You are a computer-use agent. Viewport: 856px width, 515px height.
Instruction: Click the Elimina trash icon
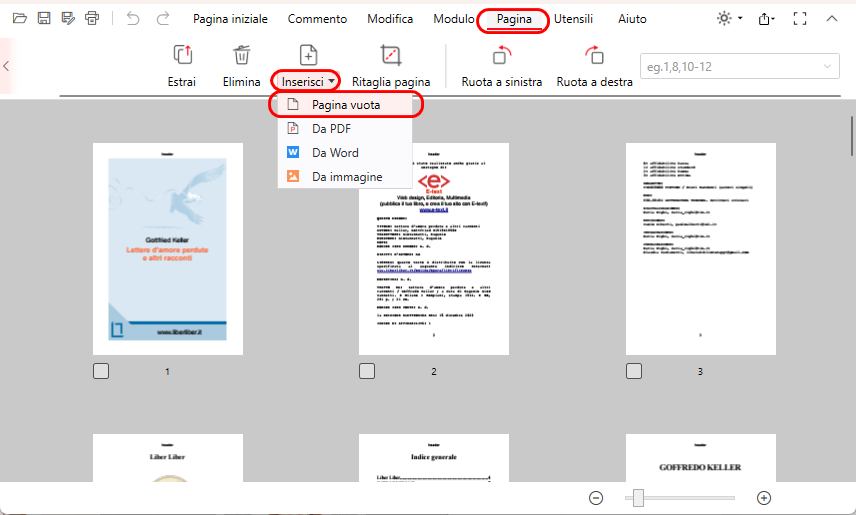241,55
